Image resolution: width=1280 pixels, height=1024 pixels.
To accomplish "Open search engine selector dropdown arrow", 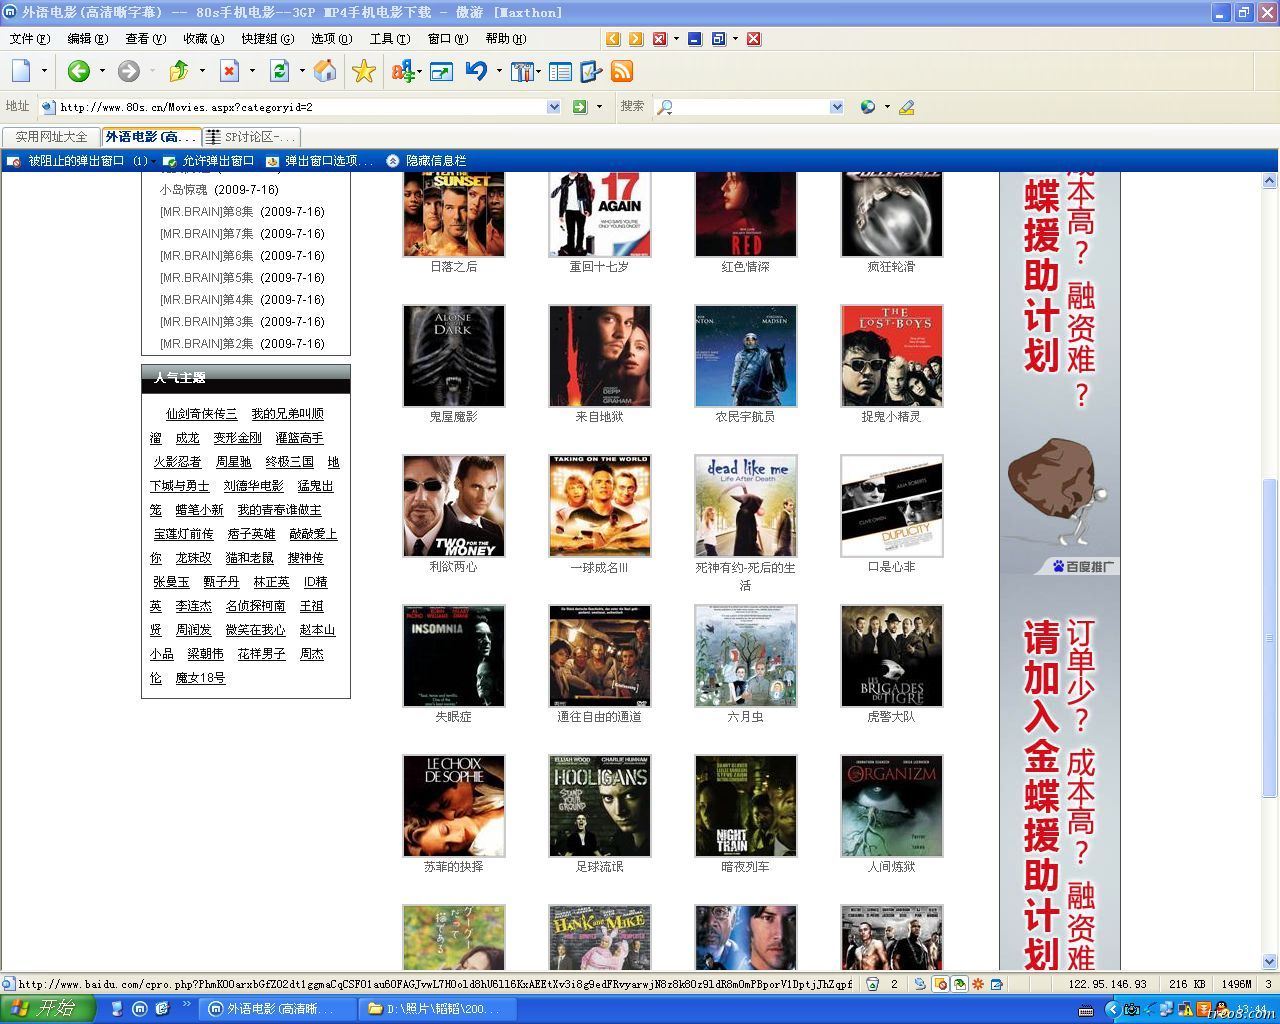I will (x=886, y=107).
